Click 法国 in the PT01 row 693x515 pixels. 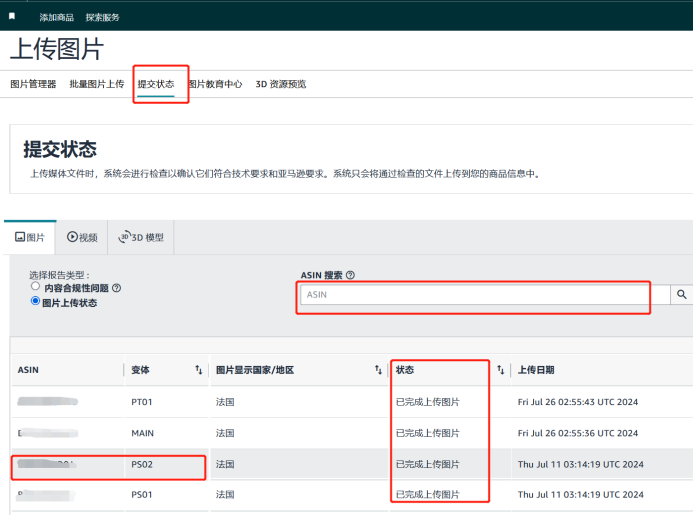coord(225,402)
